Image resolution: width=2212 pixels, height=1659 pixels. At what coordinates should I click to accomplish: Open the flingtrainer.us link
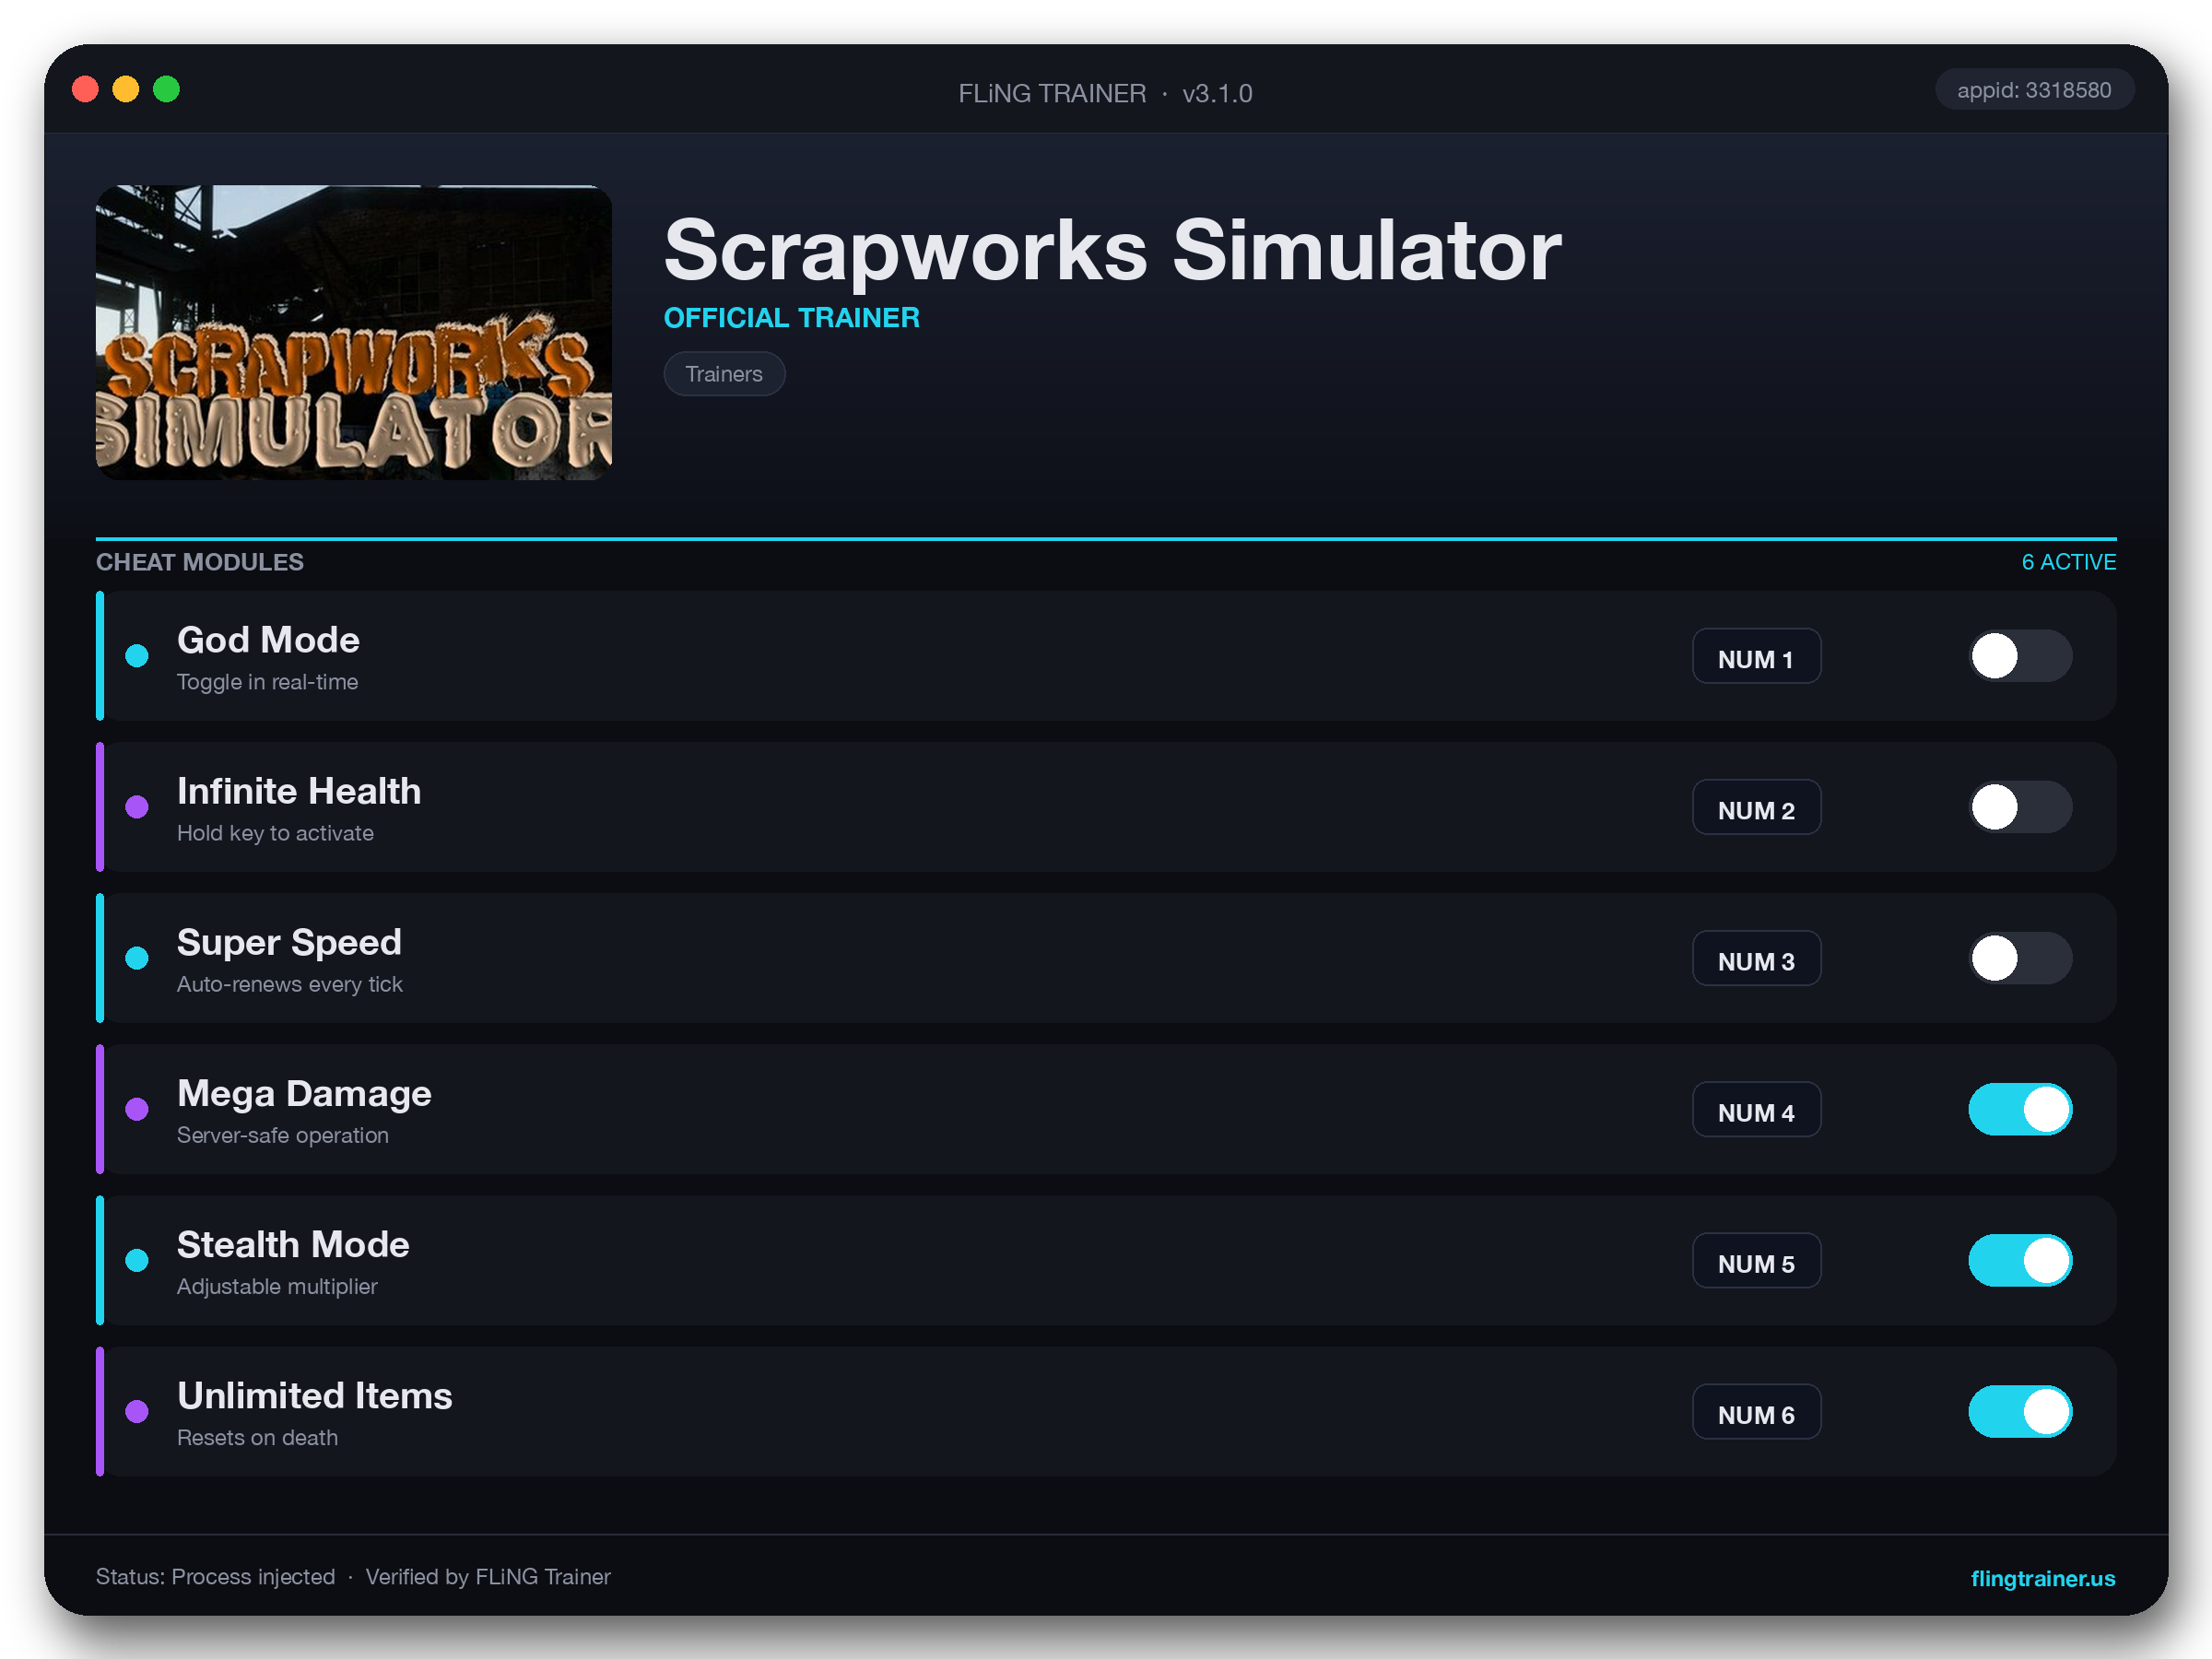(x=2042, y=1577)
